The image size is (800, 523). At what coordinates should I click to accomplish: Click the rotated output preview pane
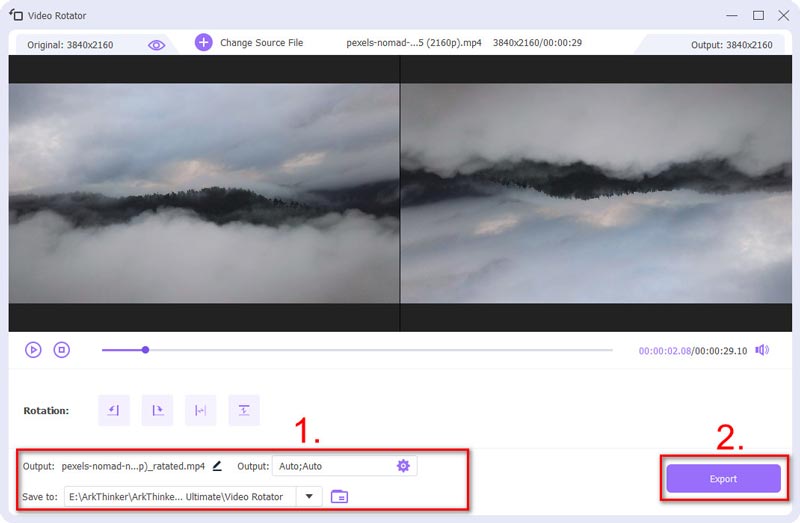click(x=596, y=193)
